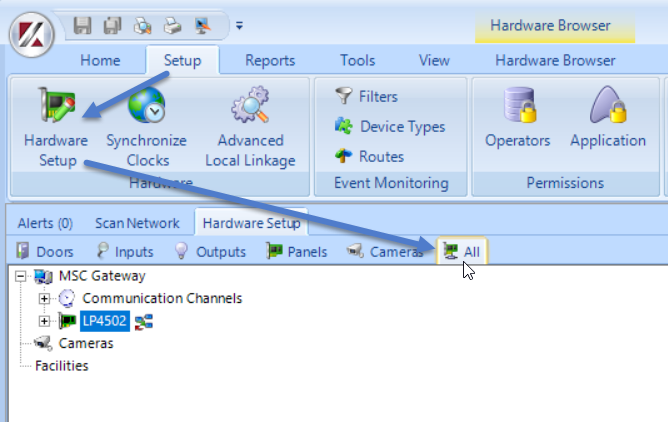
Task: Show Panels in hardware view
Action: (297, 252)
